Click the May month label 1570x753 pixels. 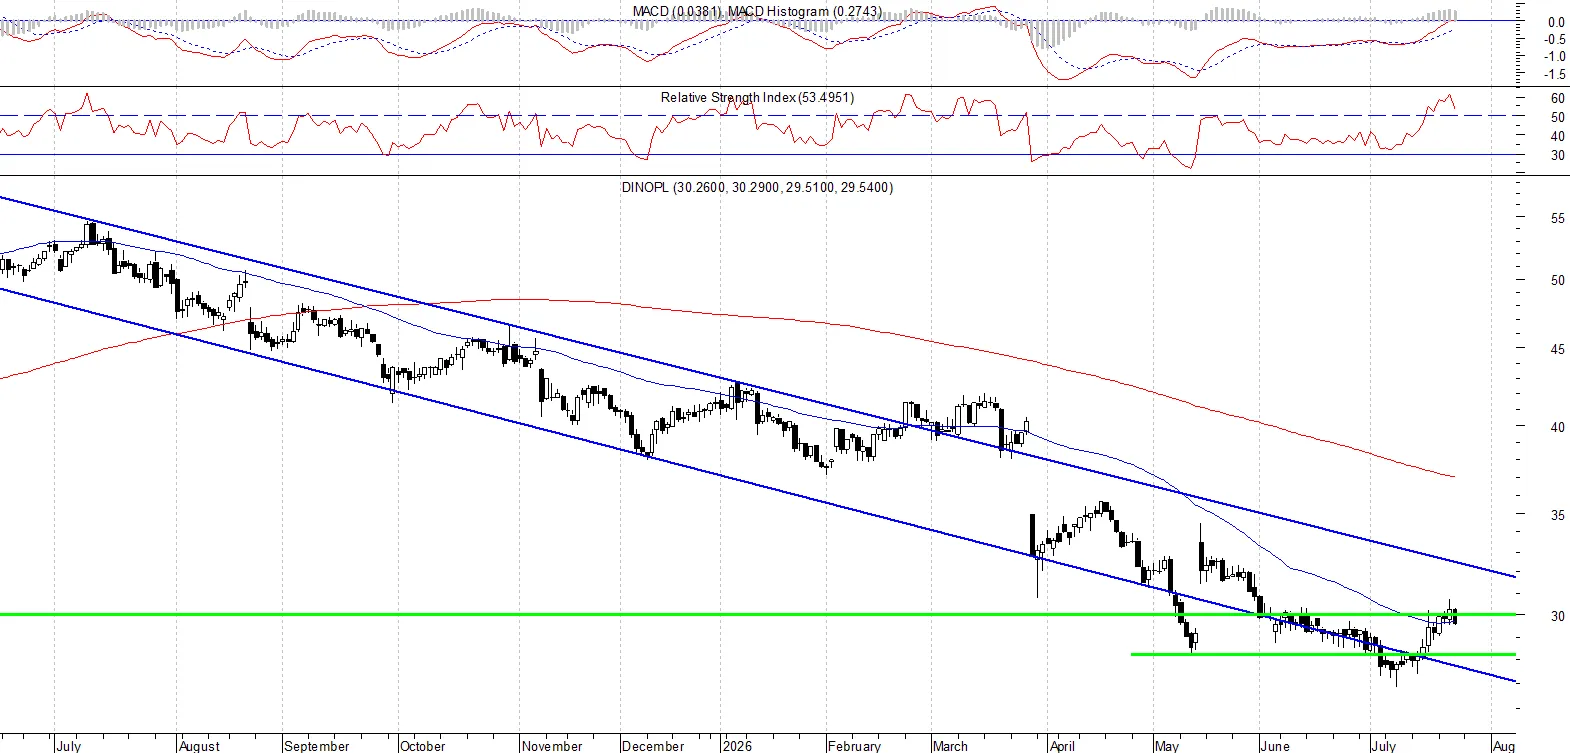coord(1167,746)
